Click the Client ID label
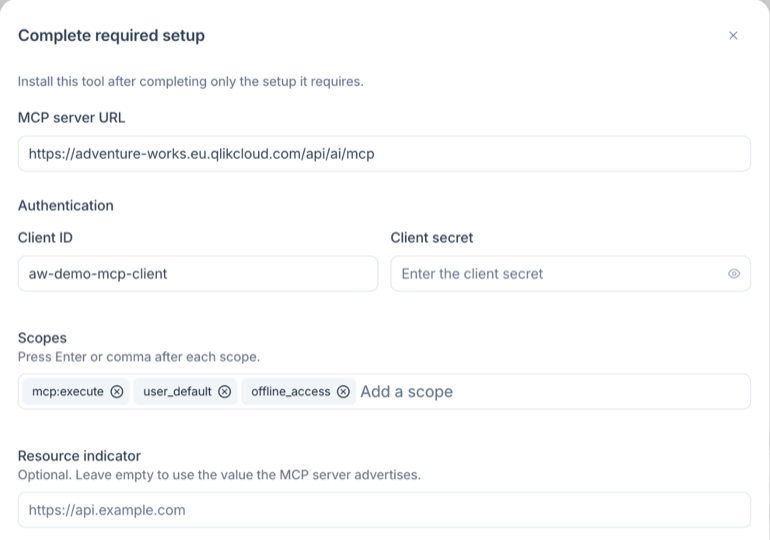Image resolution: width=770 pixels, height=540 pixels. click(x=45, y=238)
